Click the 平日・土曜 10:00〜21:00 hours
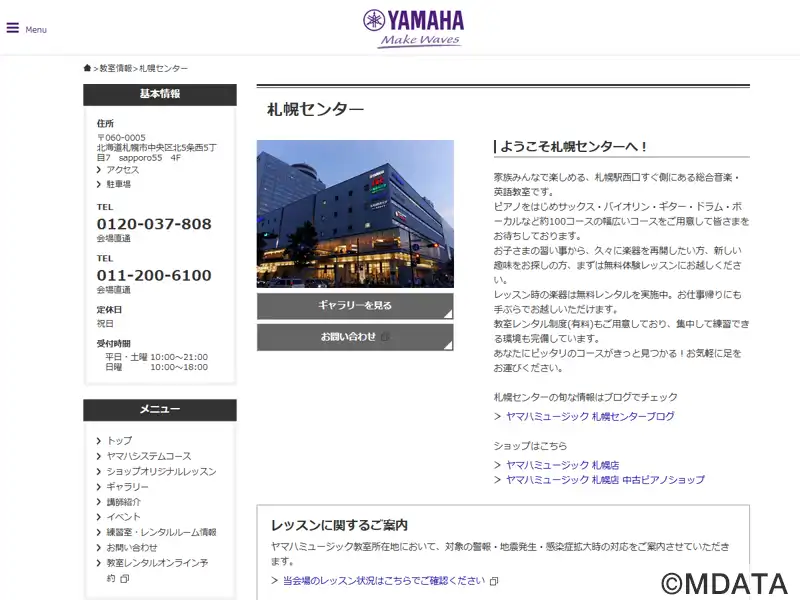 [157, 357]
